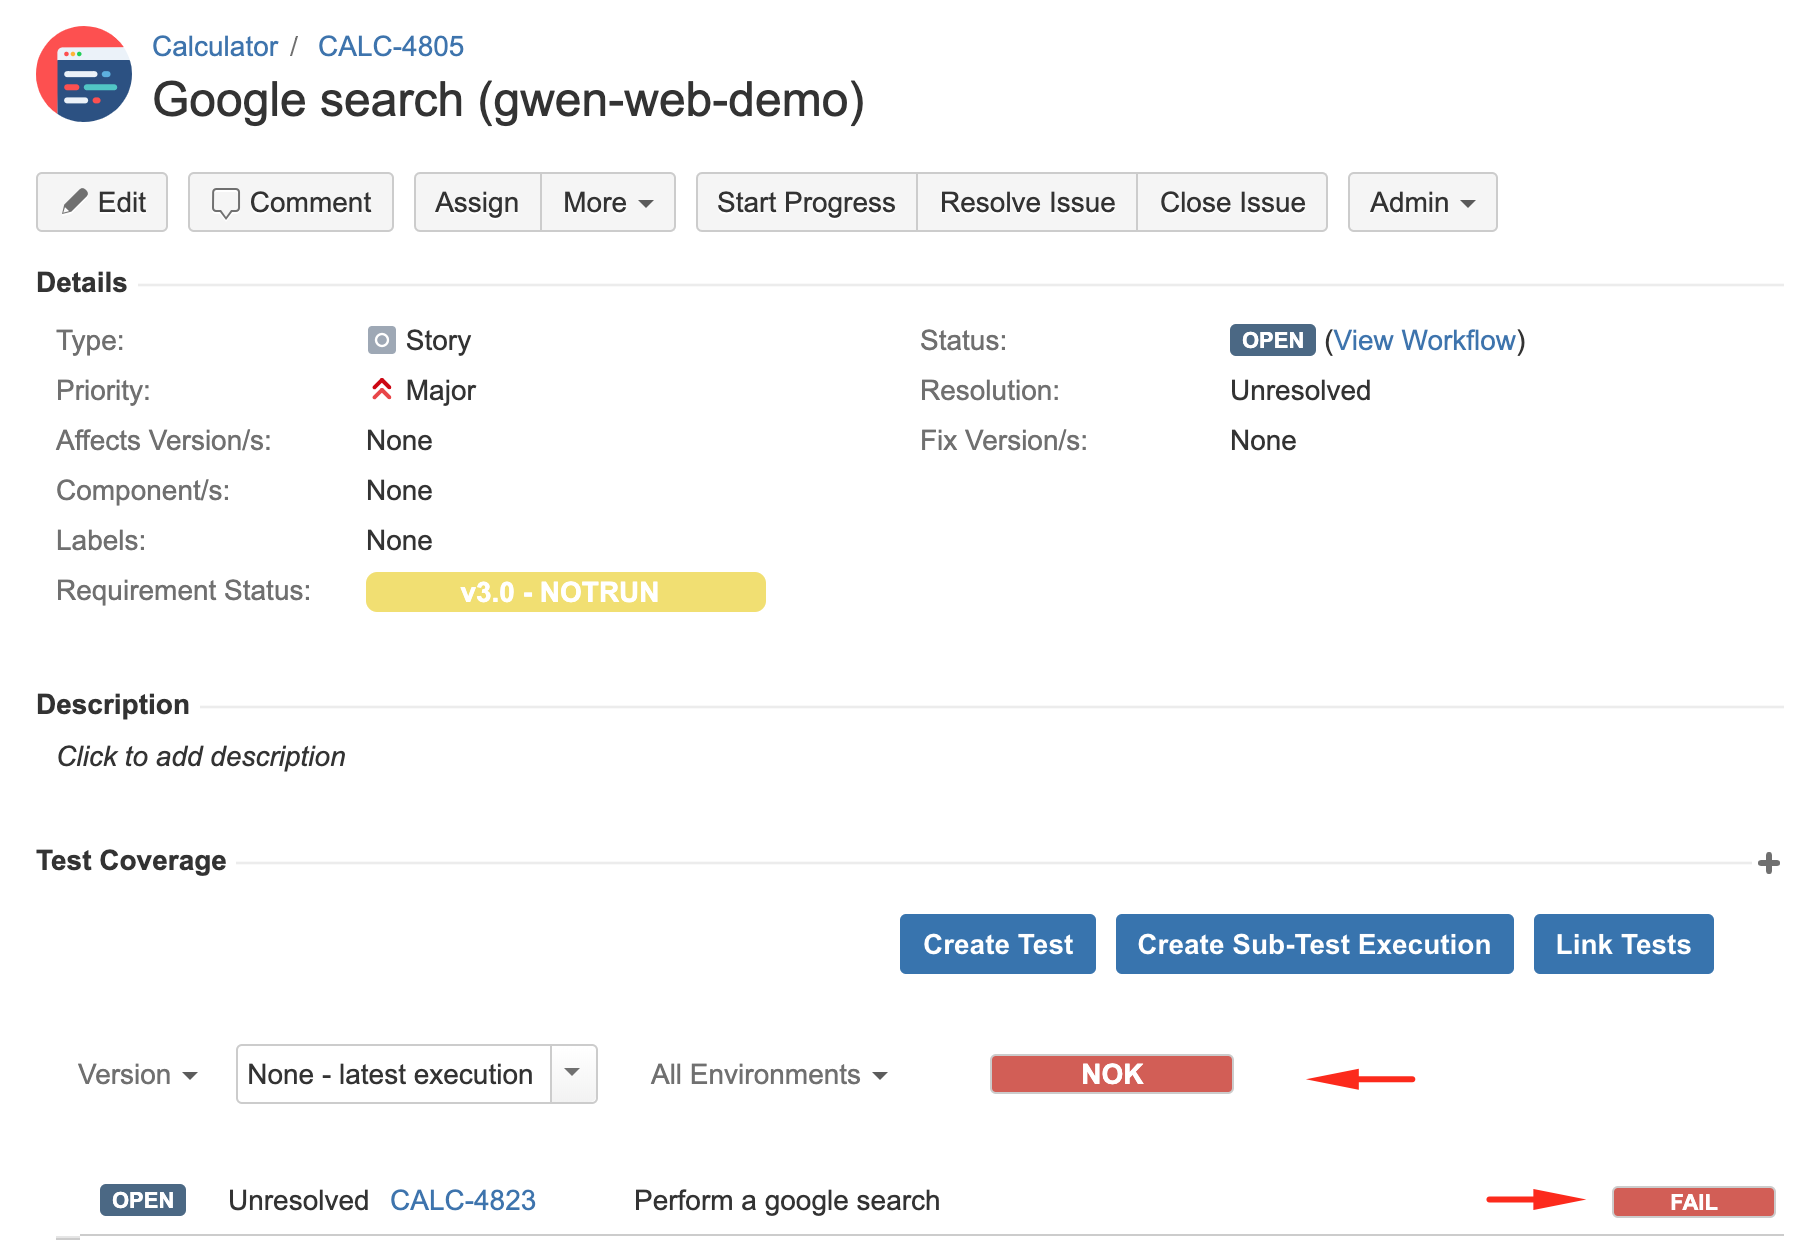Click the Details section heading
This screenshot has height=1252, width=1808.
[x=82, y=282]
